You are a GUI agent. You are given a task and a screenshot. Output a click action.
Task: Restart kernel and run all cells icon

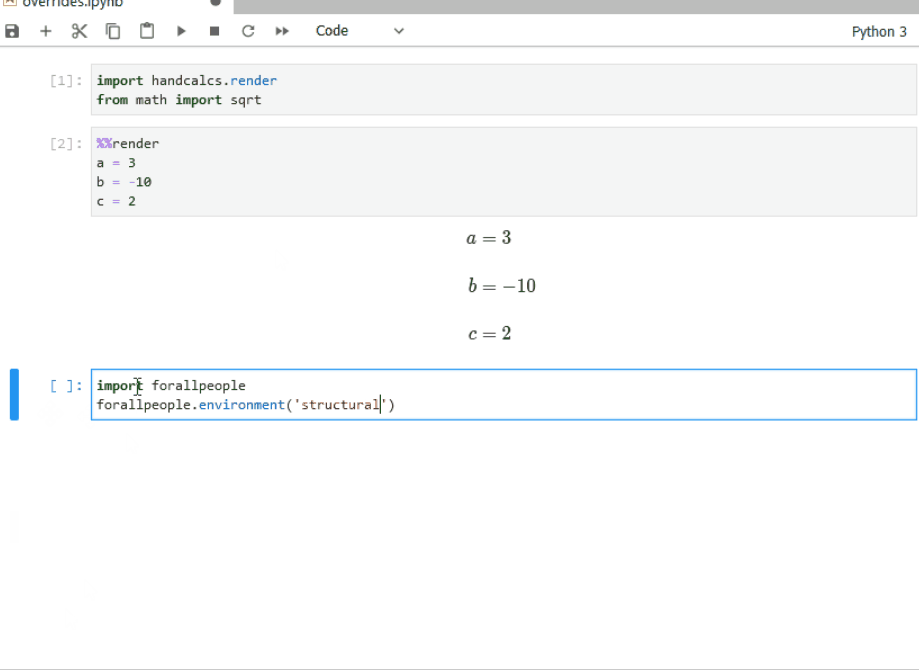[x=282, y=31]
